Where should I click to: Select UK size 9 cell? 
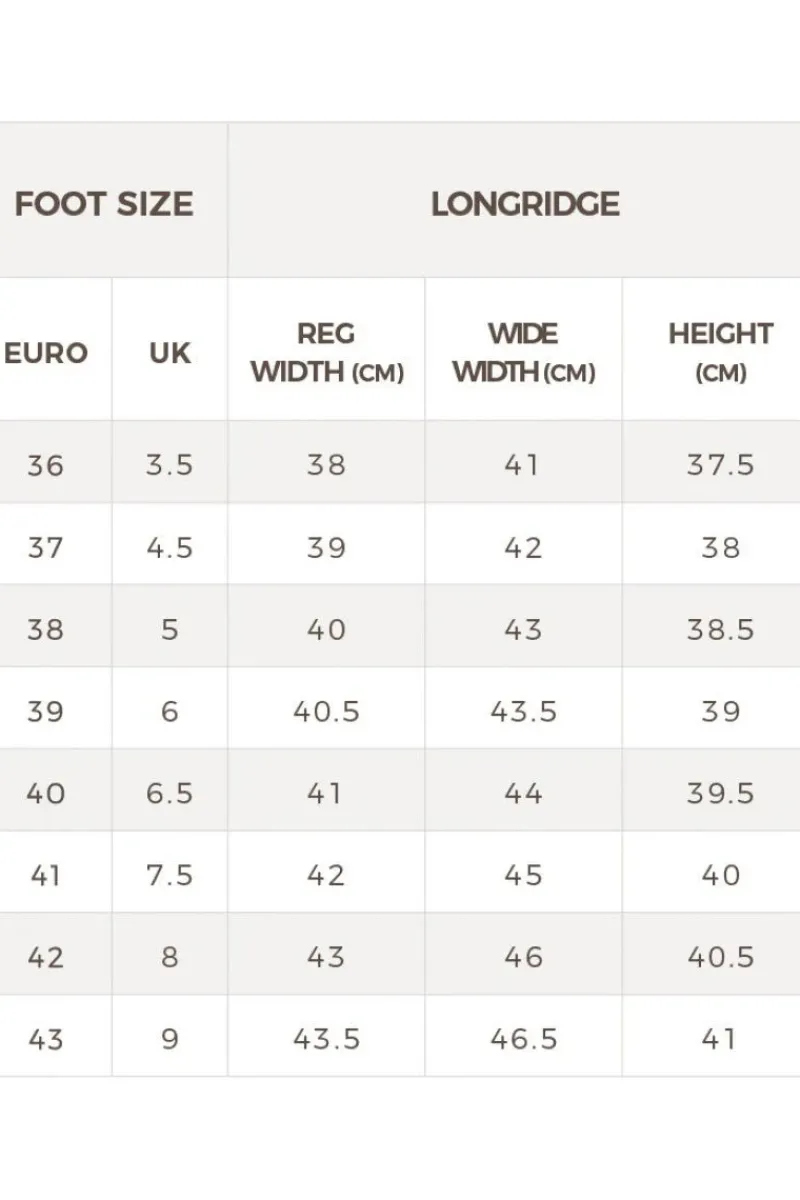(x=169, y=1039)
